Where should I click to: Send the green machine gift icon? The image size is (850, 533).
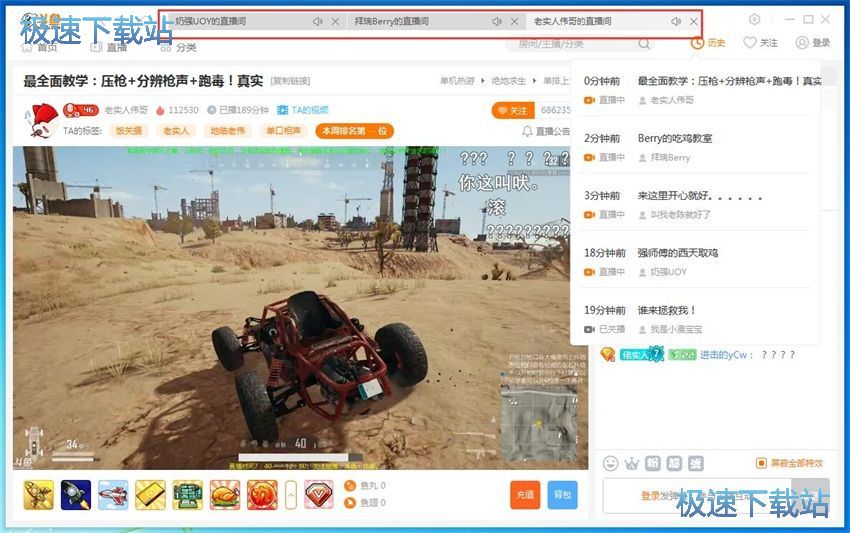coord(188,495)
